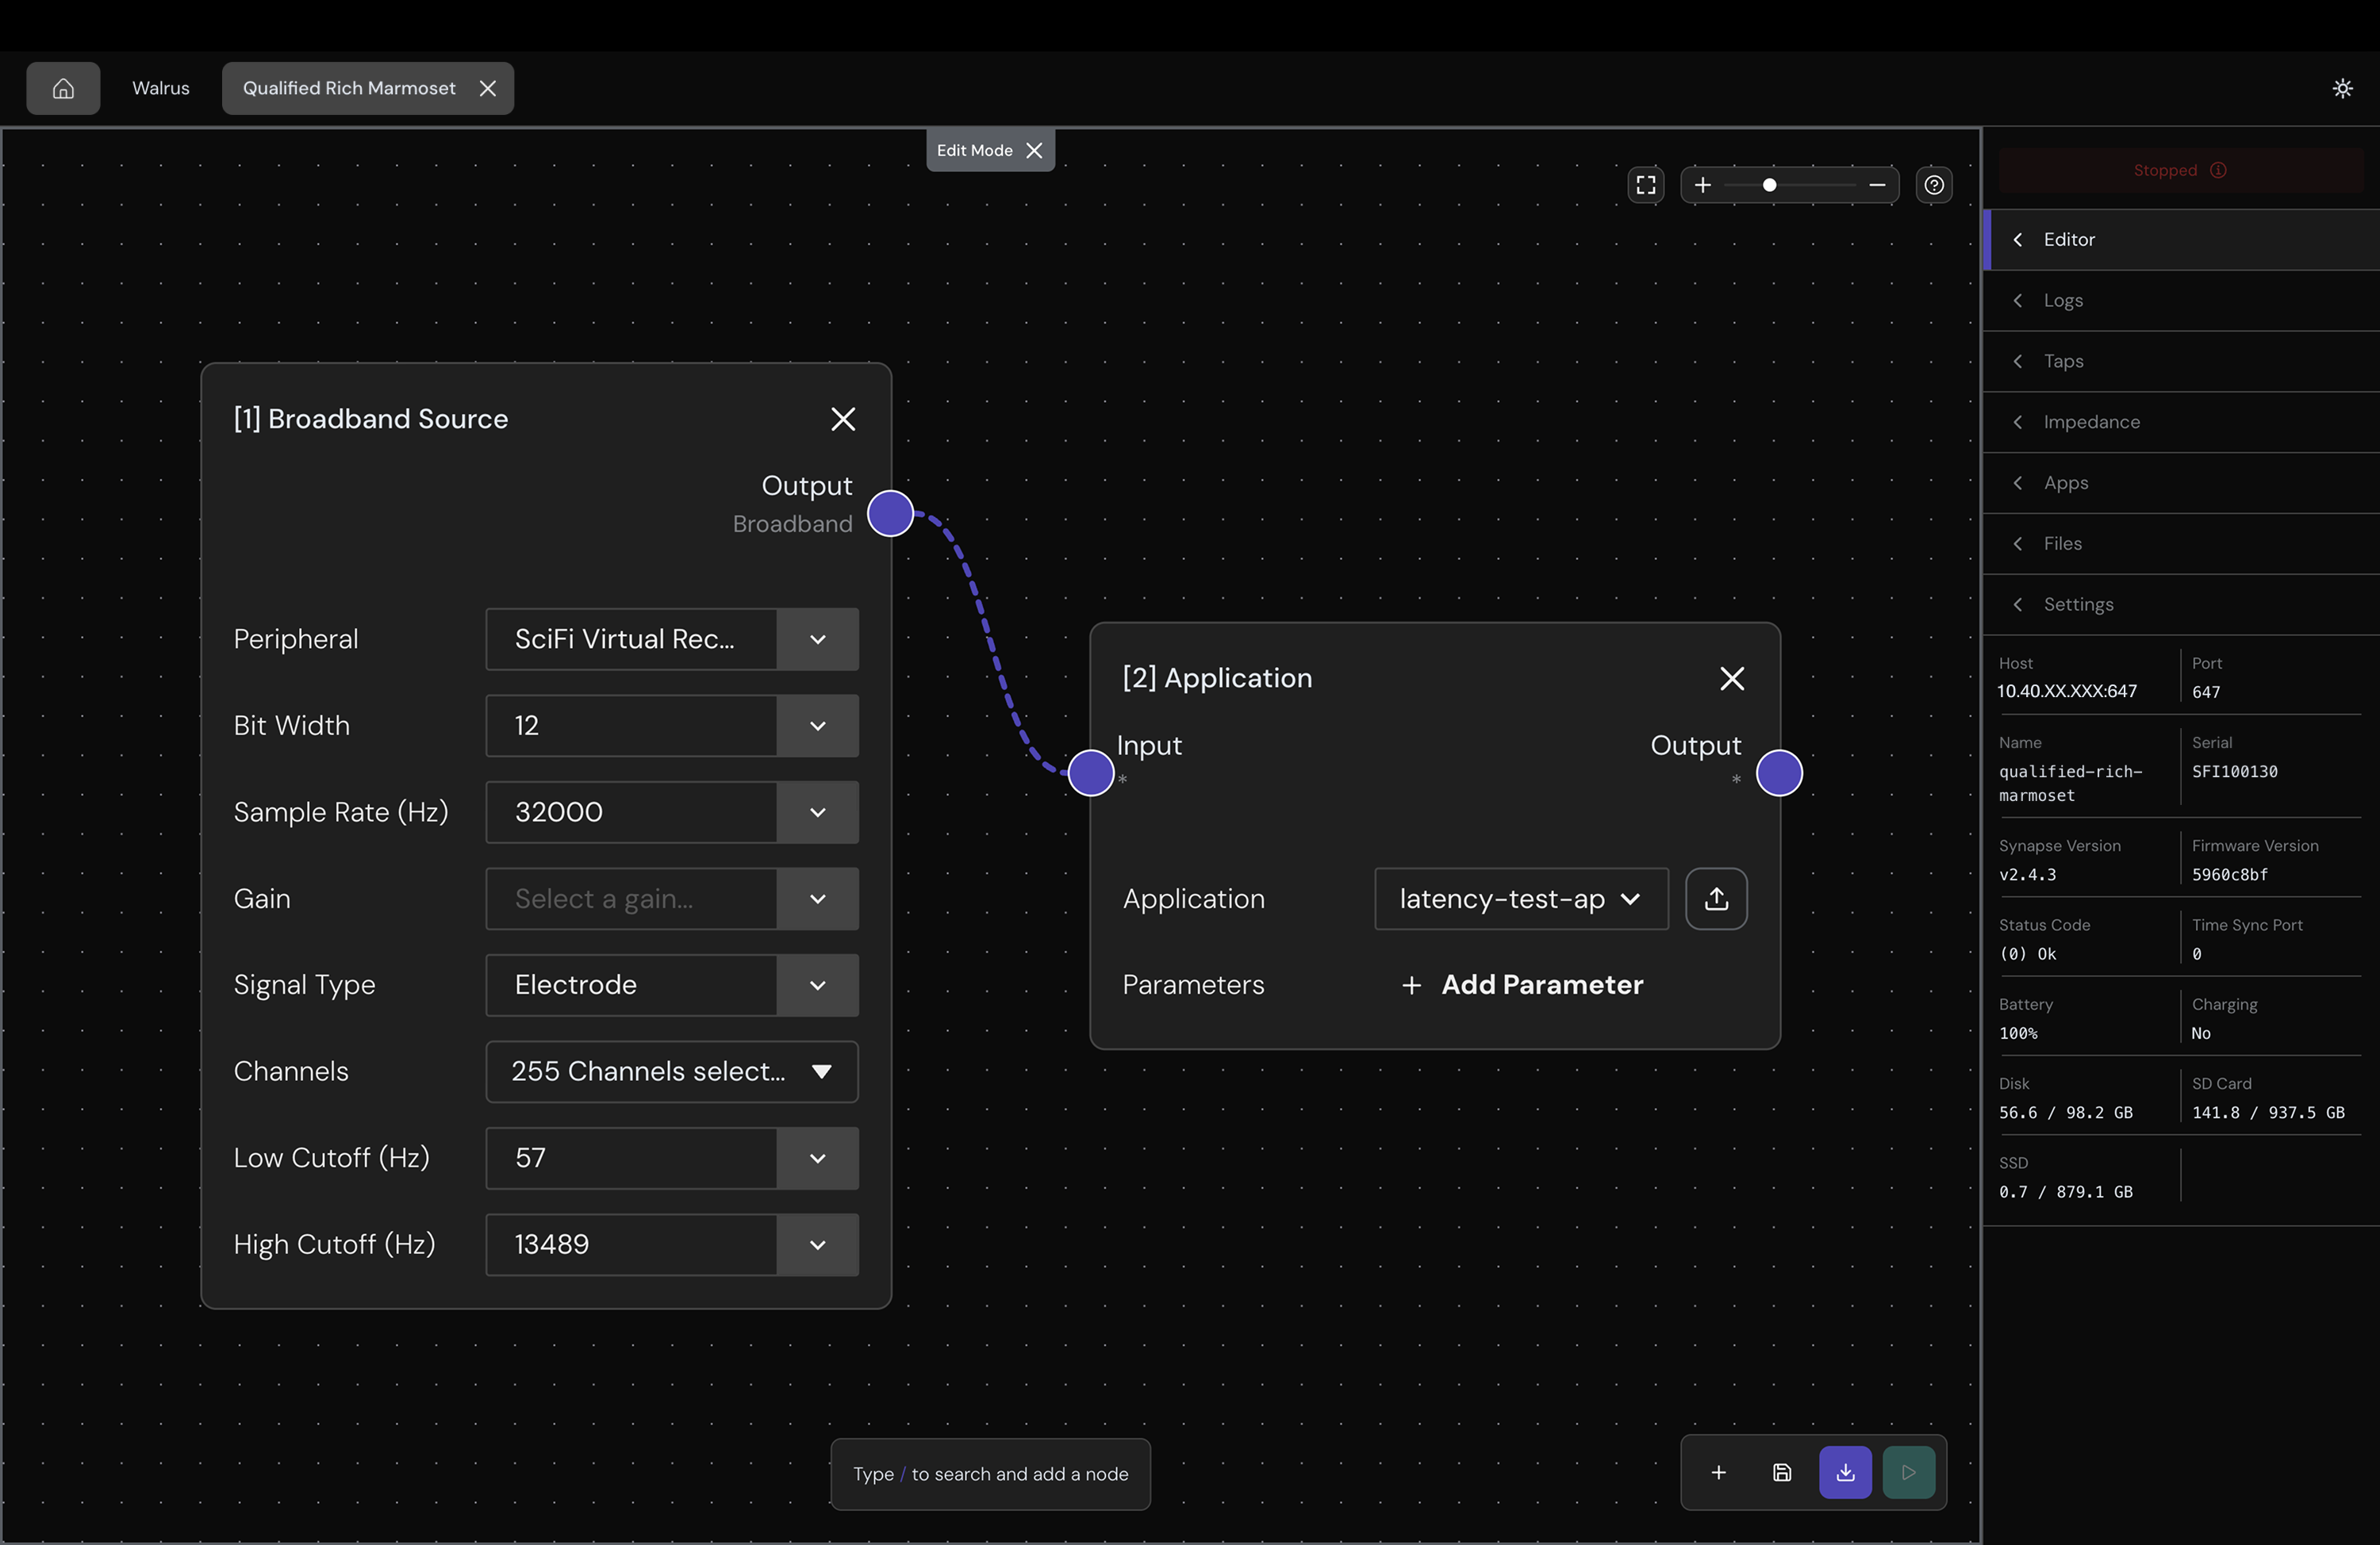2380x1545 pixels.
Task: Start the device with play button
Action: click(x=1908, y=1473)
